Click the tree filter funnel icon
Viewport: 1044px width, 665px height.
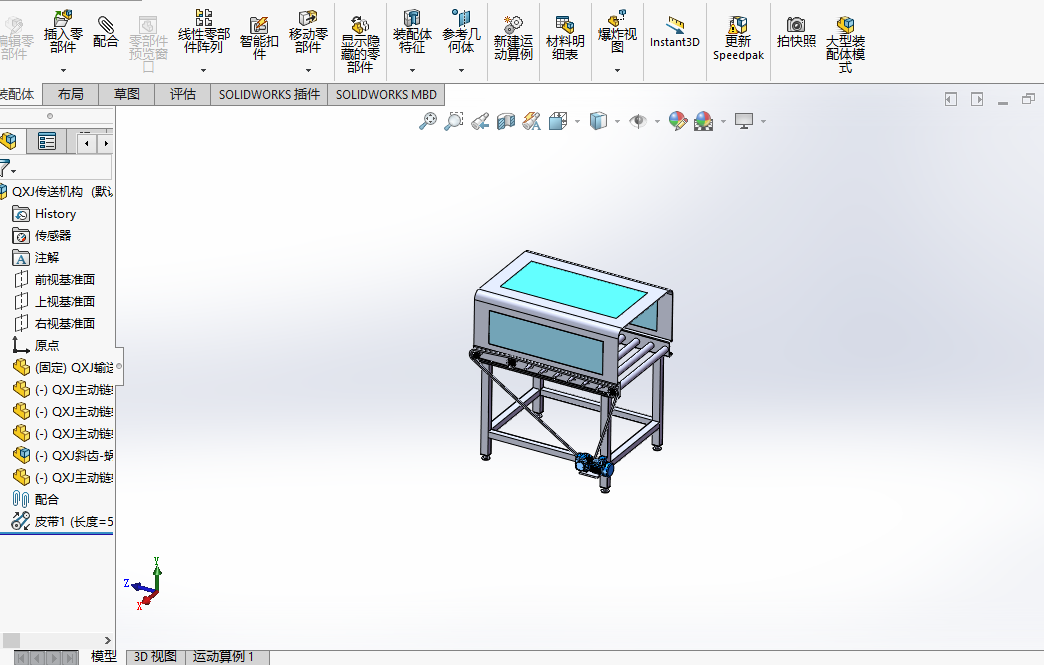click(x=5, y=166)
